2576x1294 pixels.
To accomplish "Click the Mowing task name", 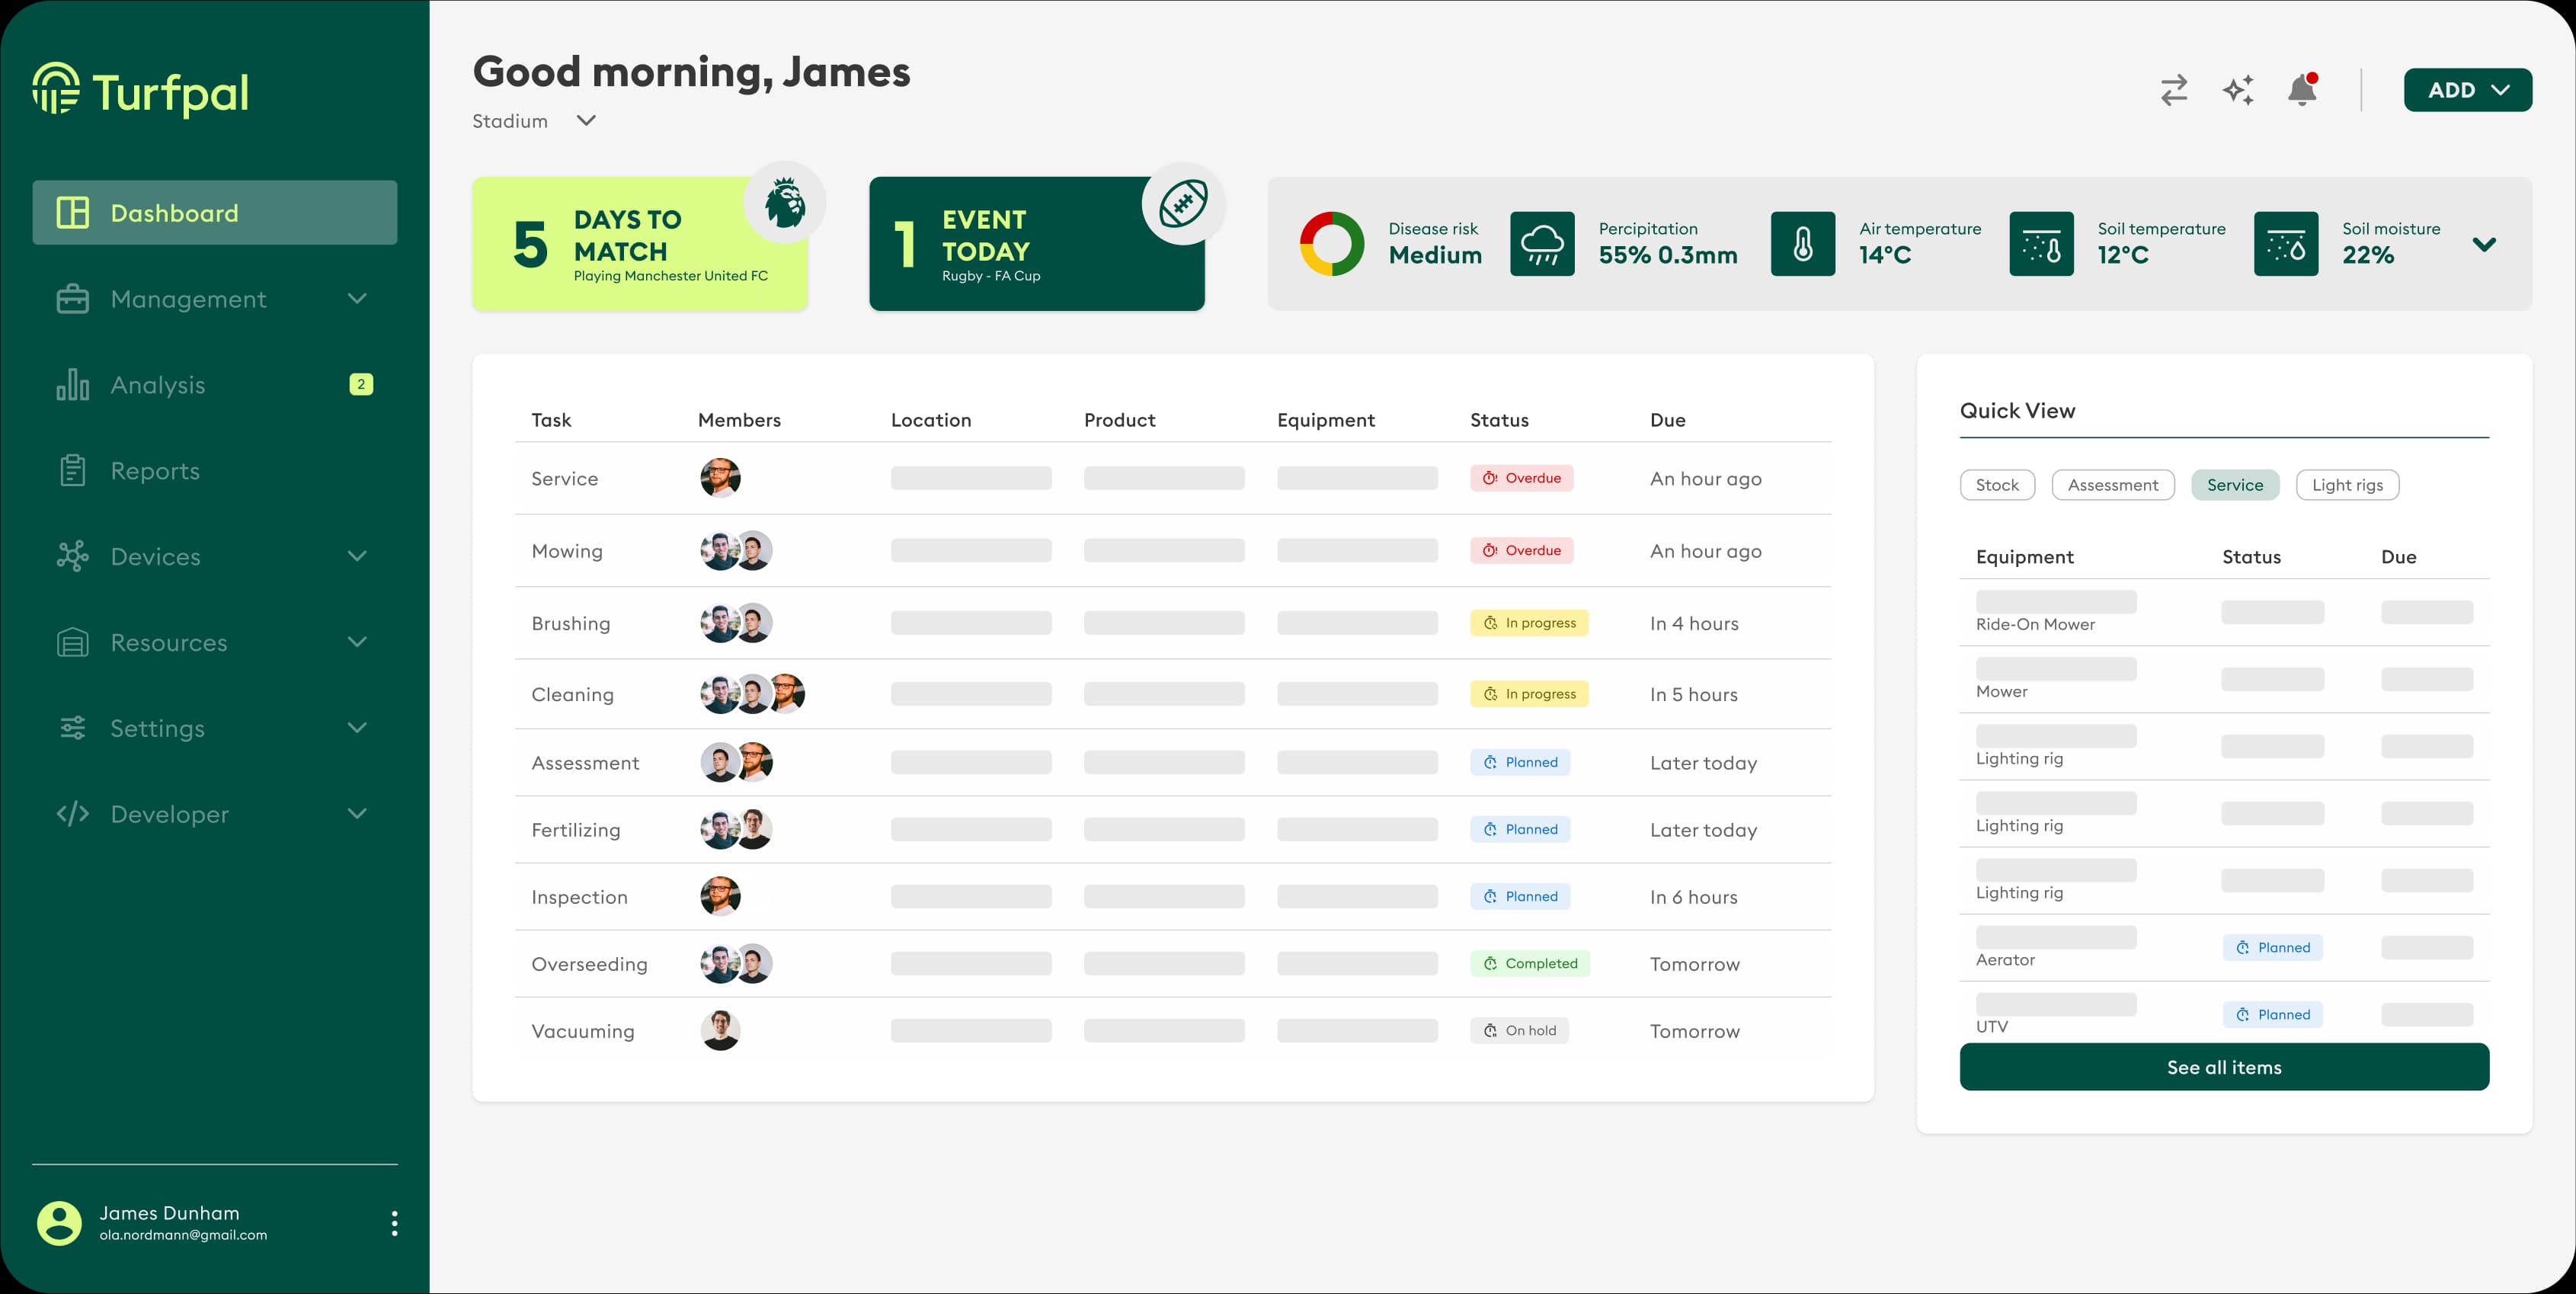I will click(567, 551).
